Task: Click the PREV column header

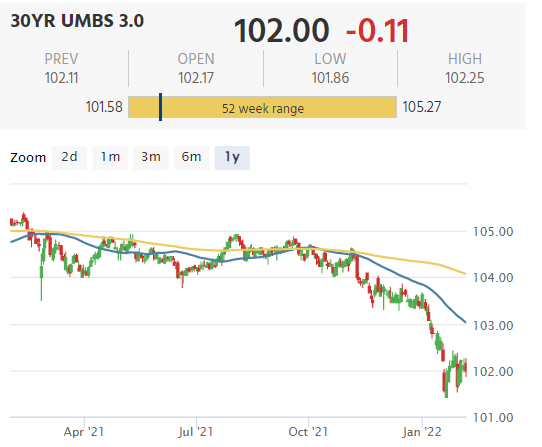Action: pyautogui.click(x=62, y=59)
